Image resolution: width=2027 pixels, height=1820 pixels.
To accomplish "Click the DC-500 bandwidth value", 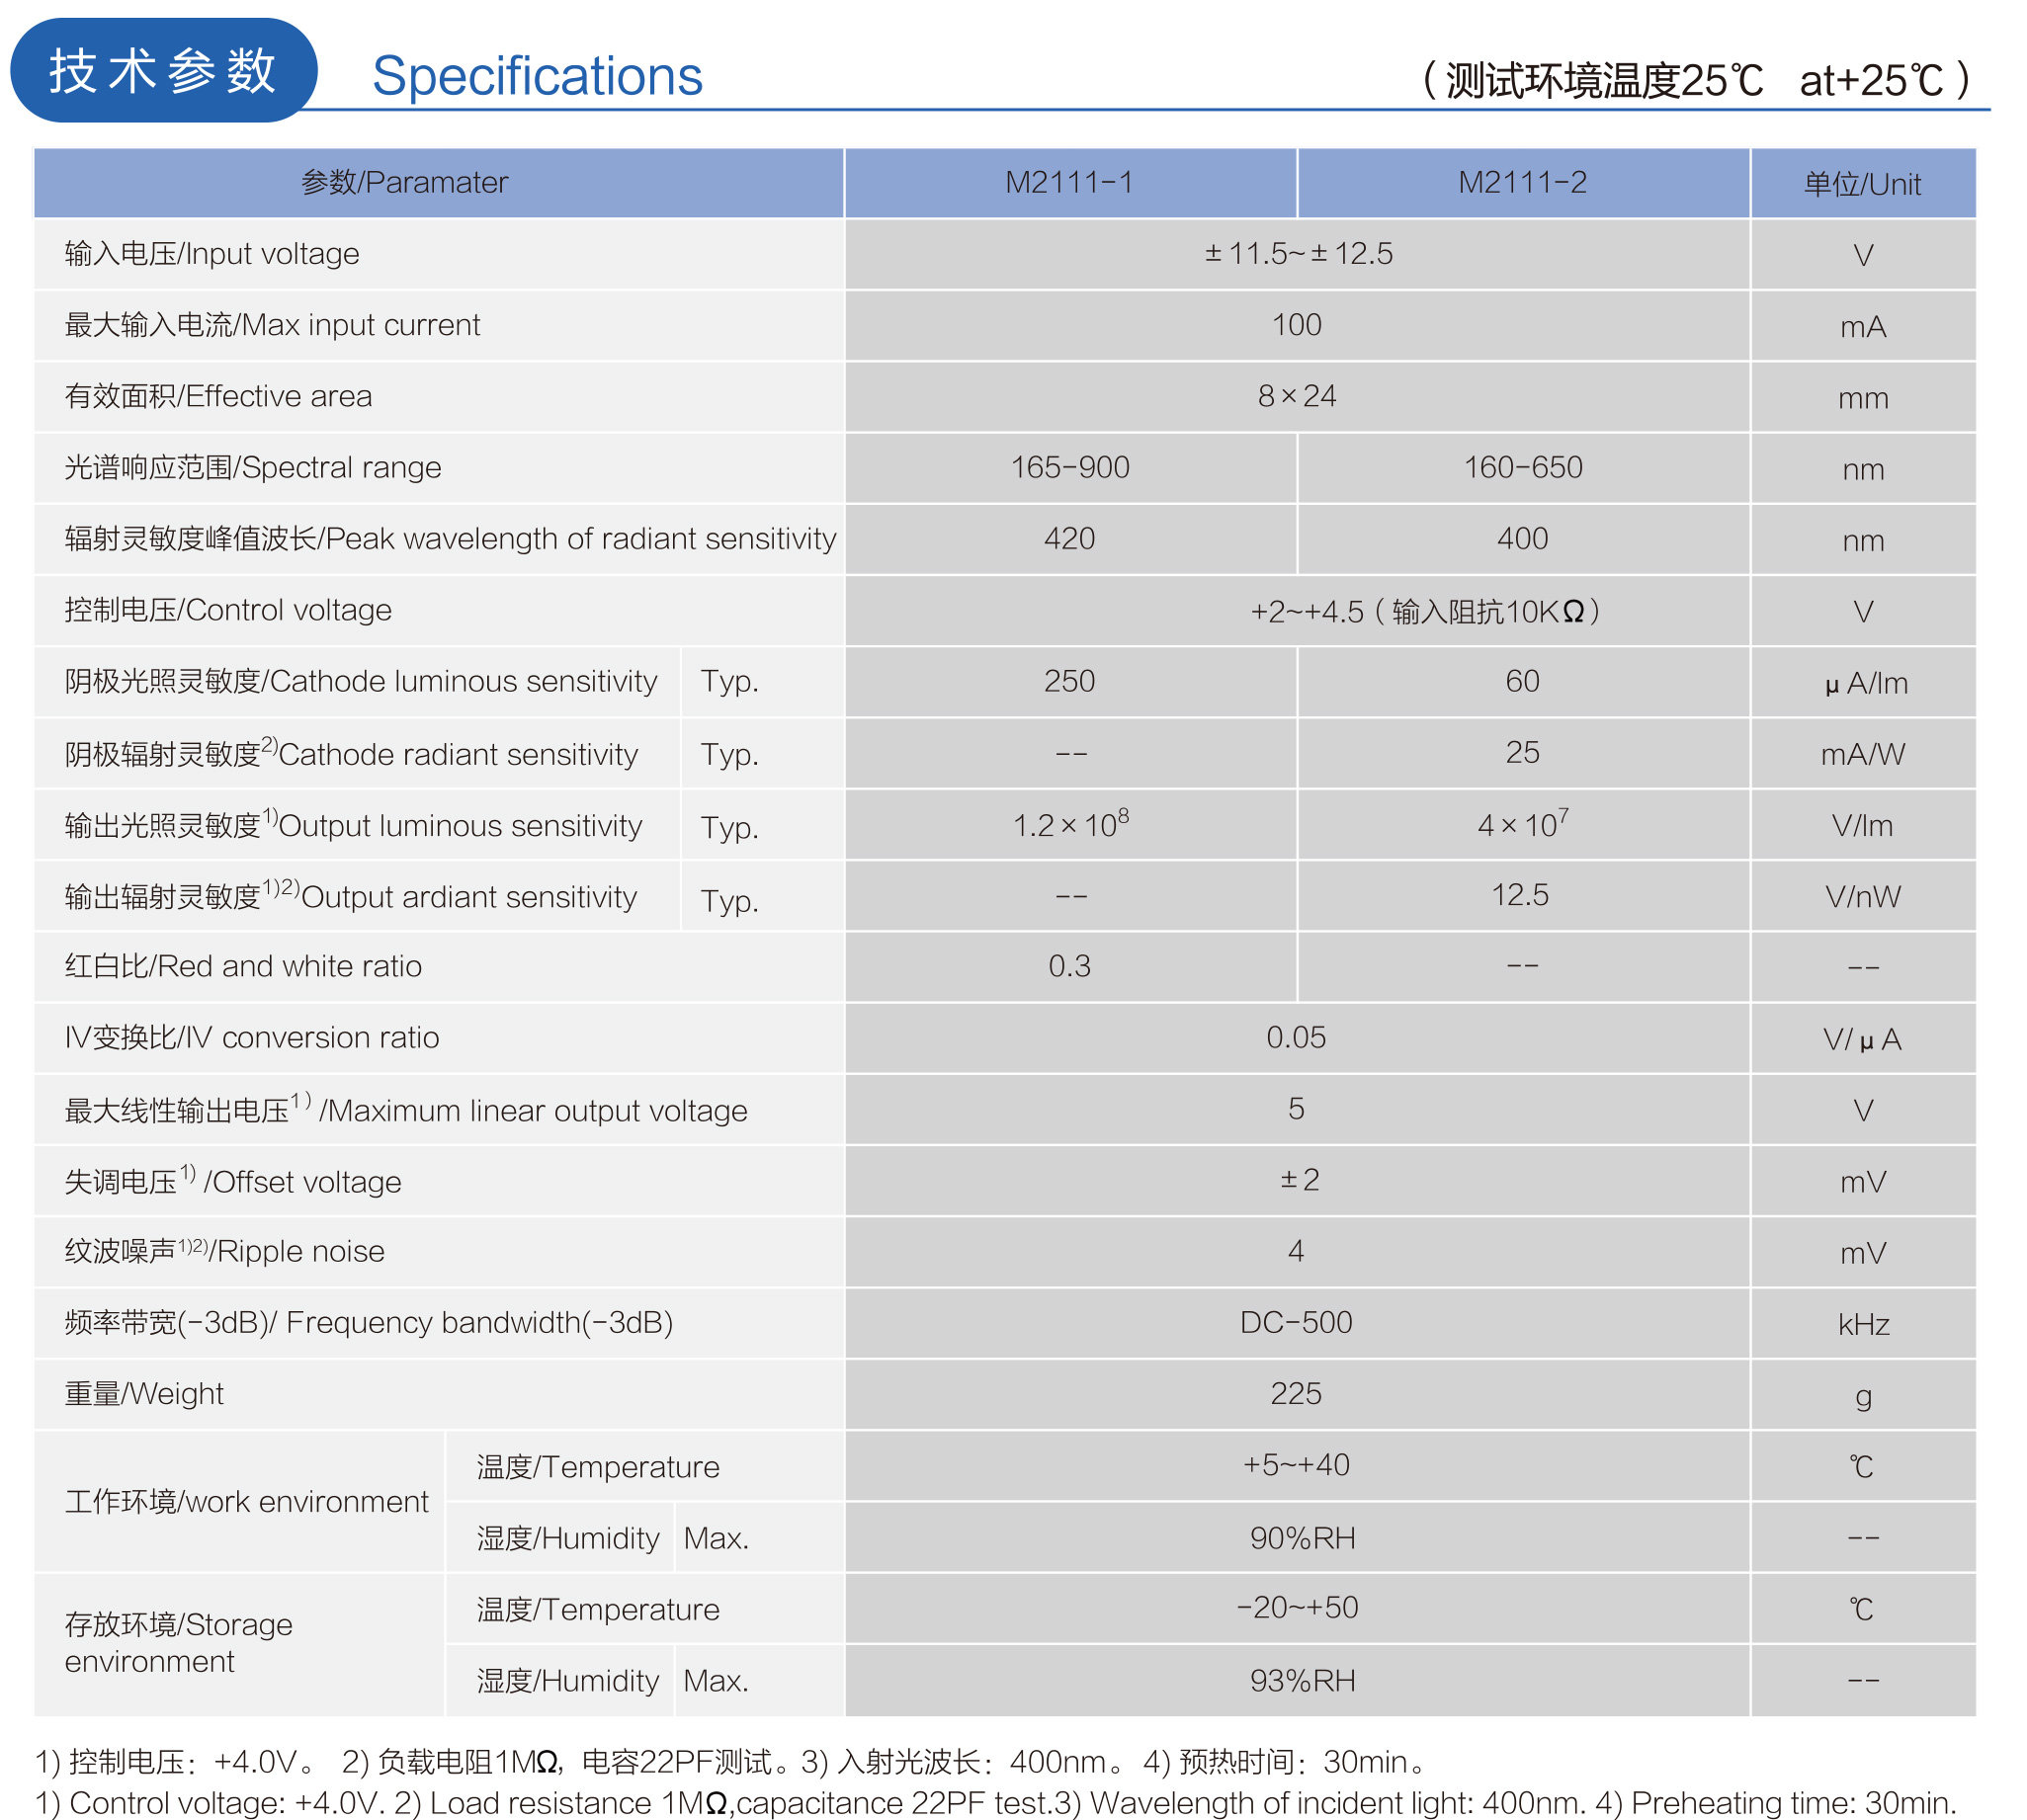I will 1296,1322.
